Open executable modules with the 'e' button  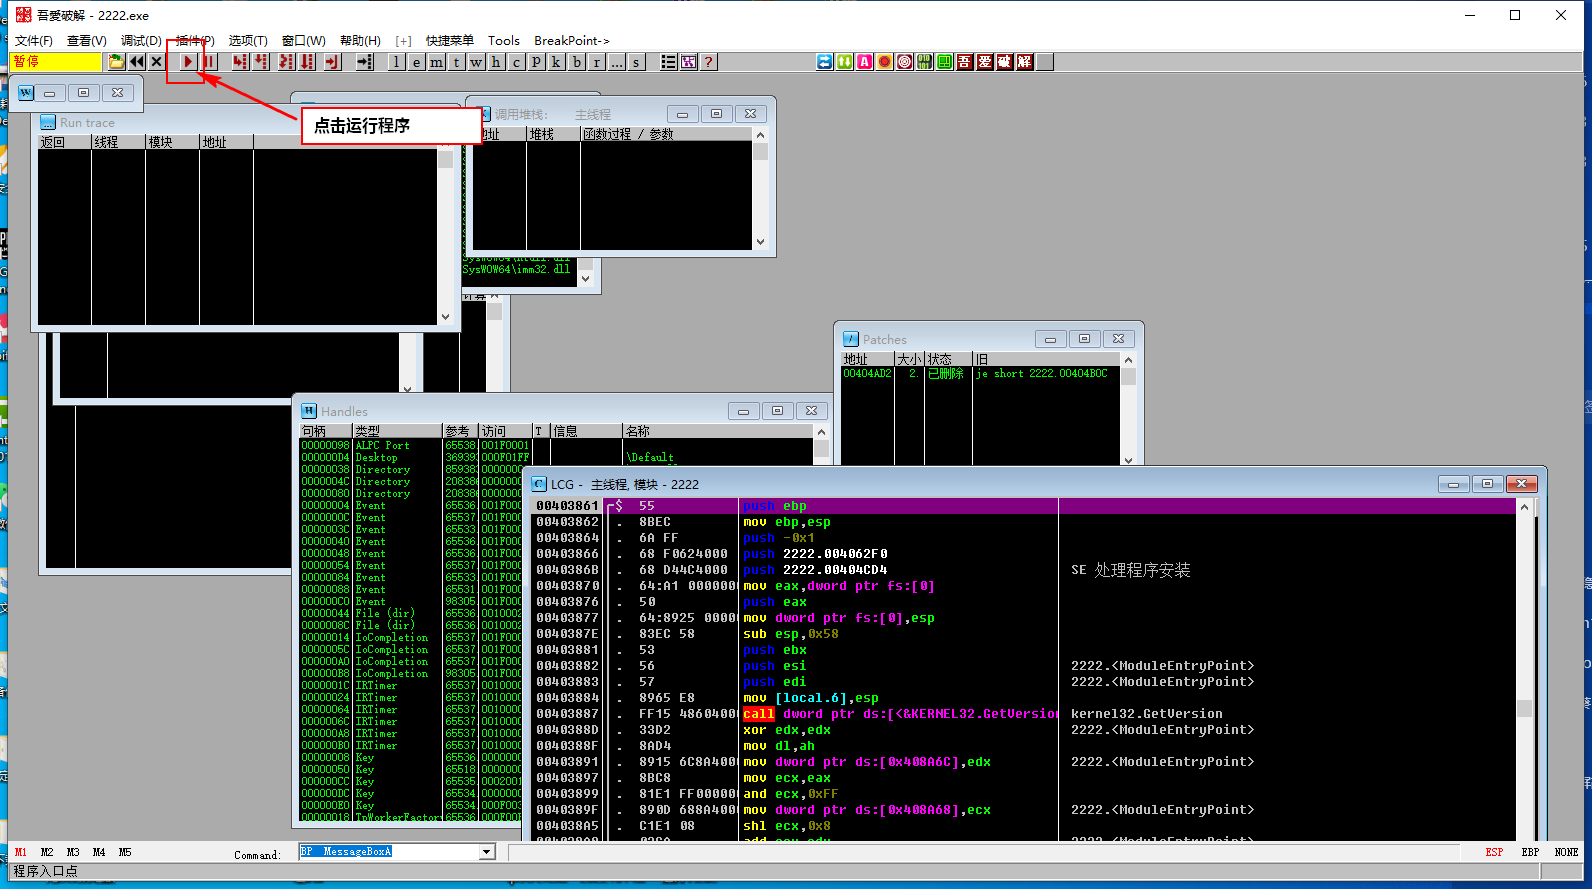point(417,62)
